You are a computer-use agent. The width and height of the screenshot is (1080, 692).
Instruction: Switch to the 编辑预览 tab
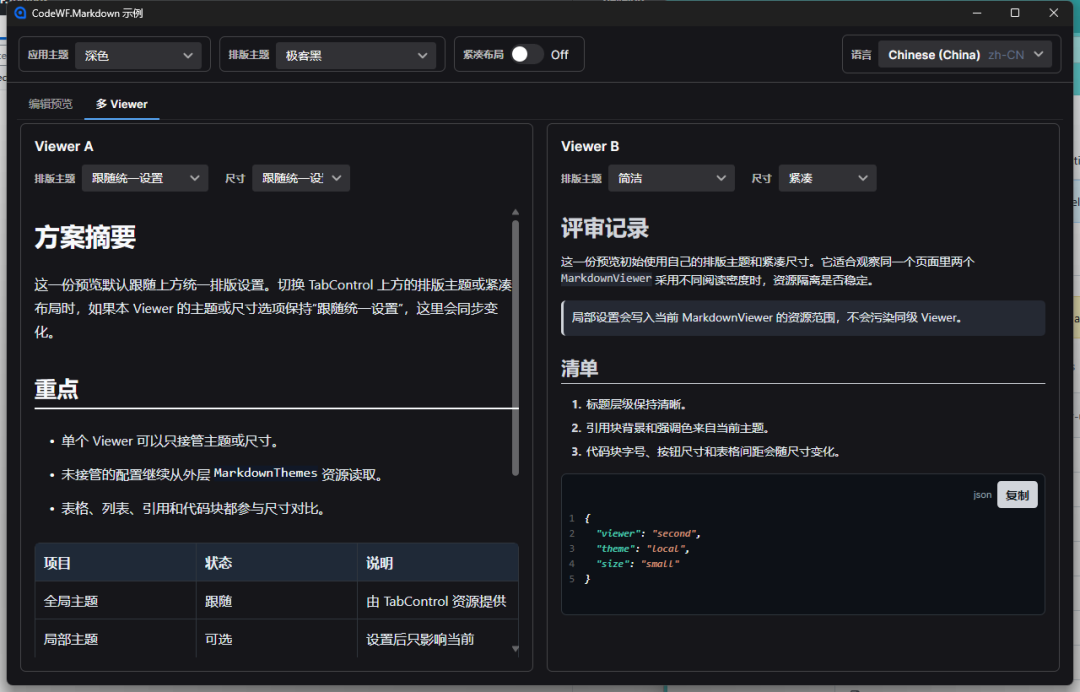click(x=50, y=104)
